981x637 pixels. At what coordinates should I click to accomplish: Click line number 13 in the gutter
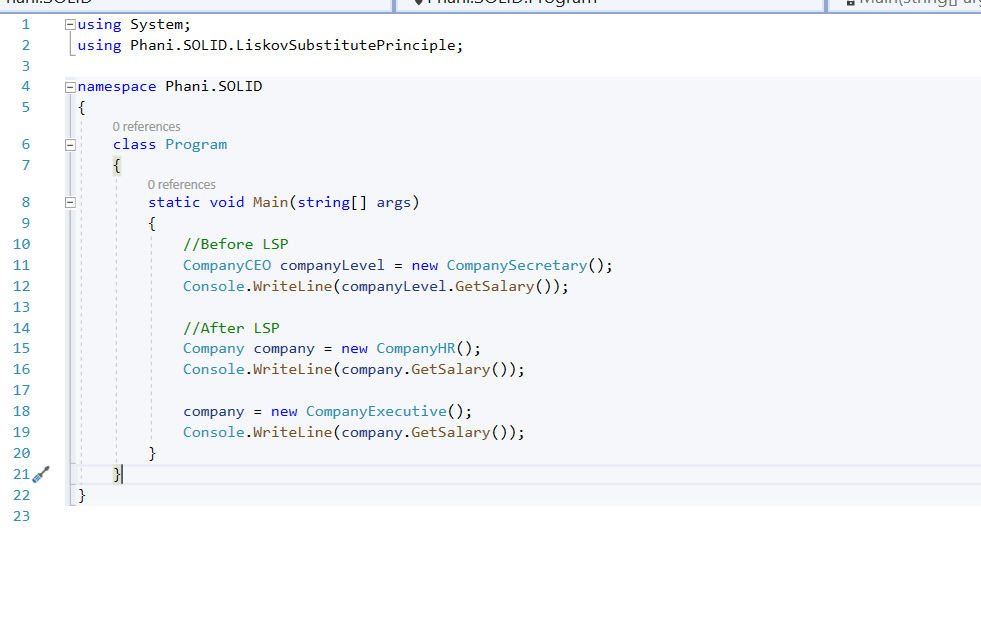[x=22, y=307]
